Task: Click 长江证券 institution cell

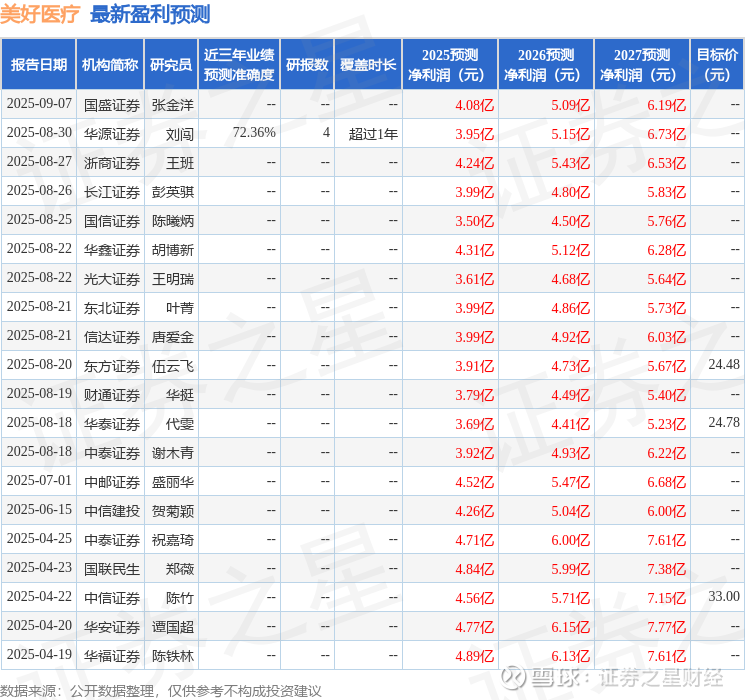Action: 112,192
